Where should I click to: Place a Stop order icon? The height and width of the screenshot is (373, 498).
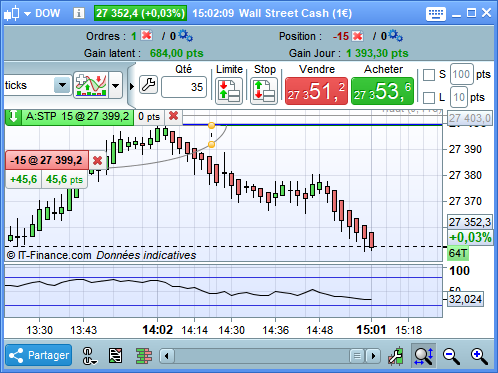point(264,91)
